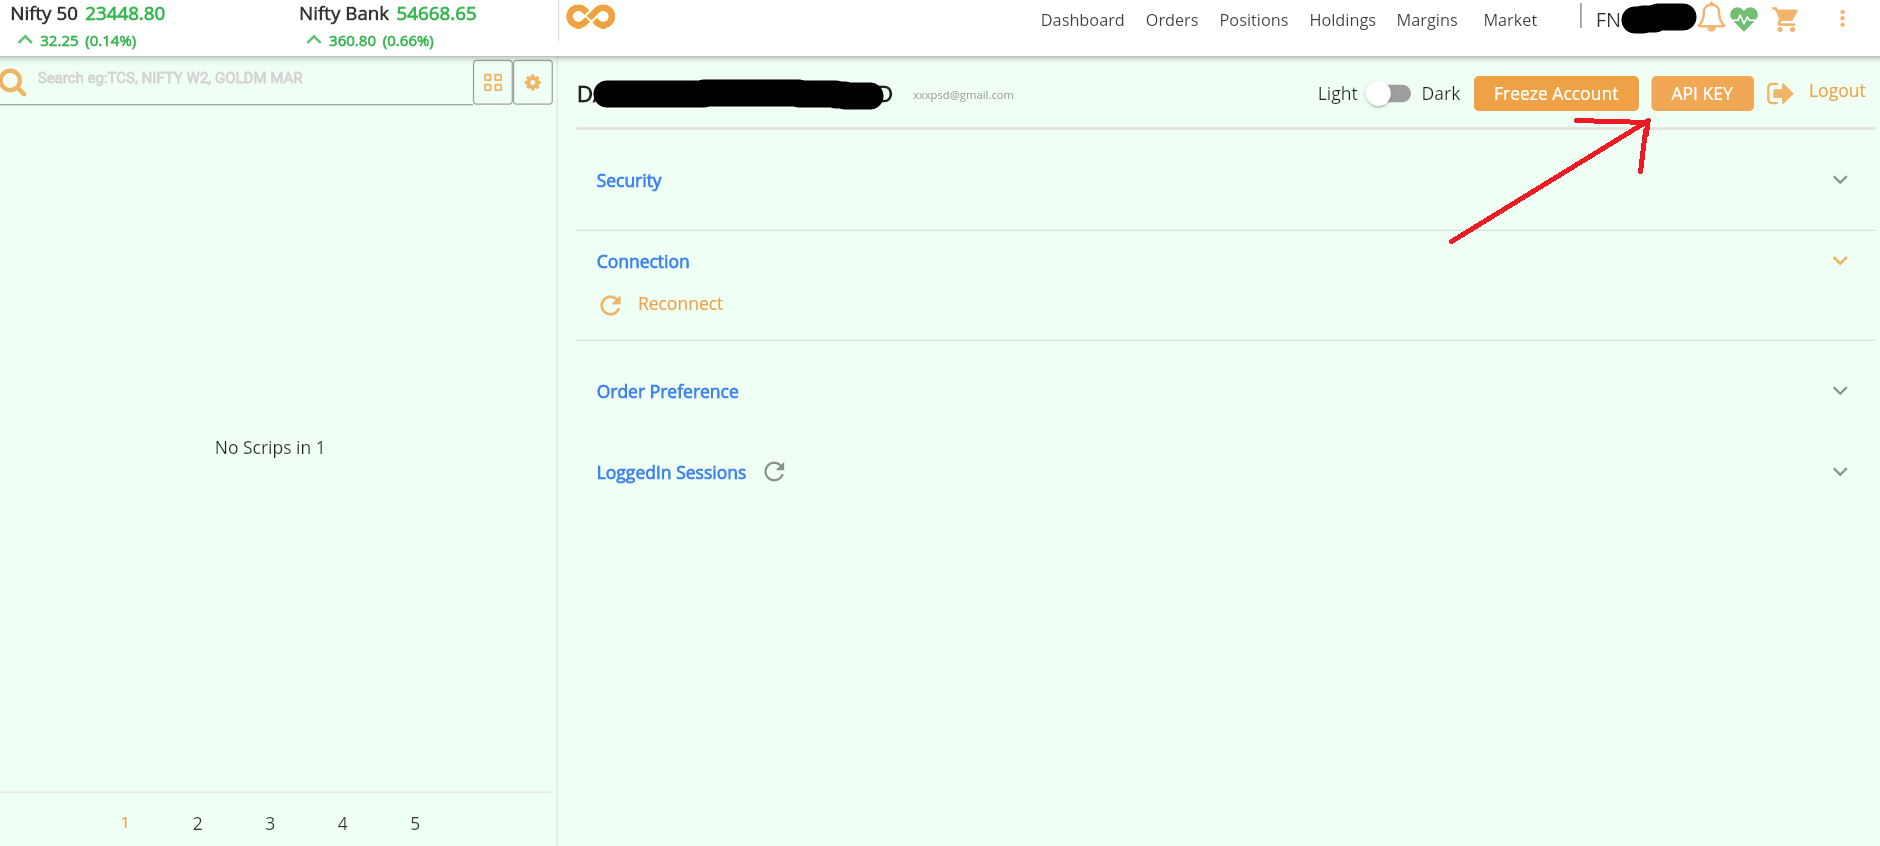This screenshot has width=1880, height=846.
Task: Switch to watchlist tab 5
Action: coord(415,824)
